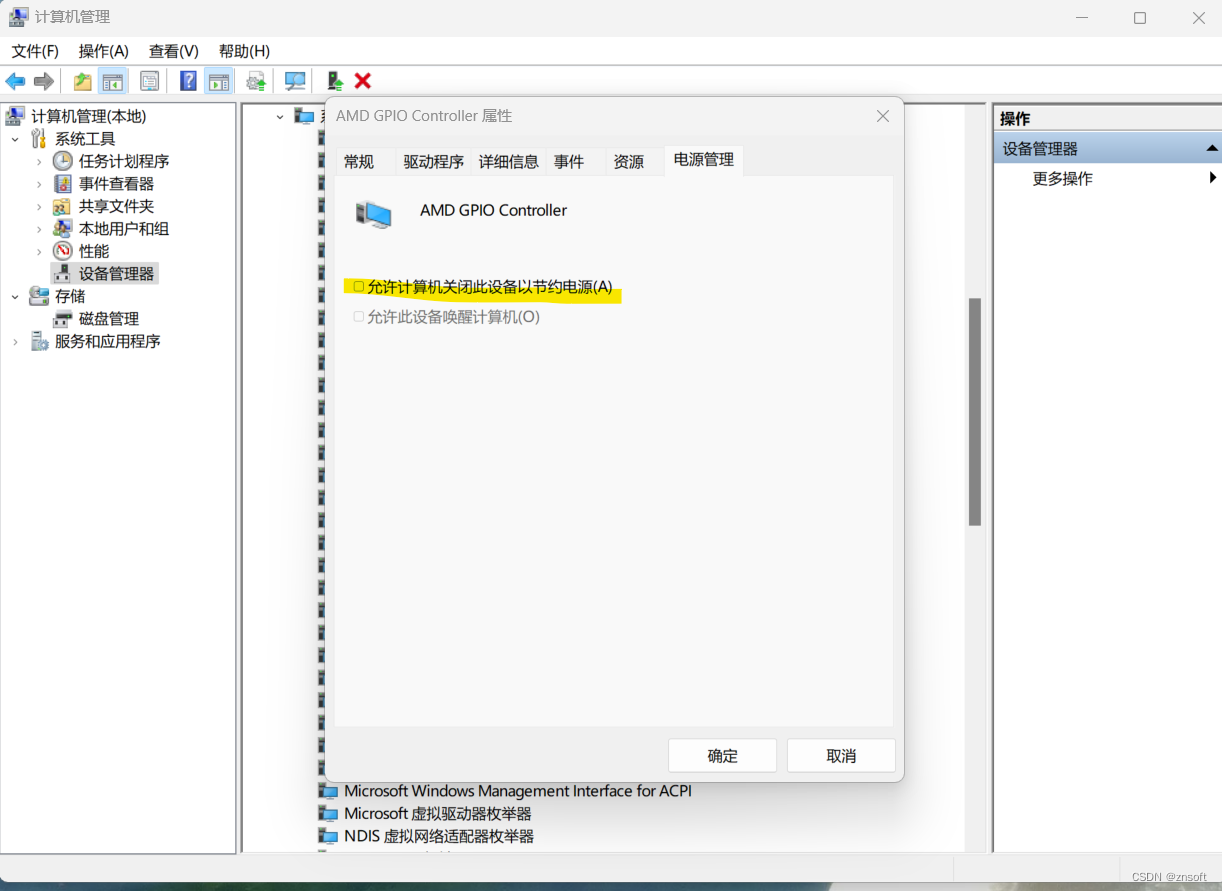Click the Up One Level folder icon
The width and height of the screenshot is (1222, 891).
(x=83, y=81)
